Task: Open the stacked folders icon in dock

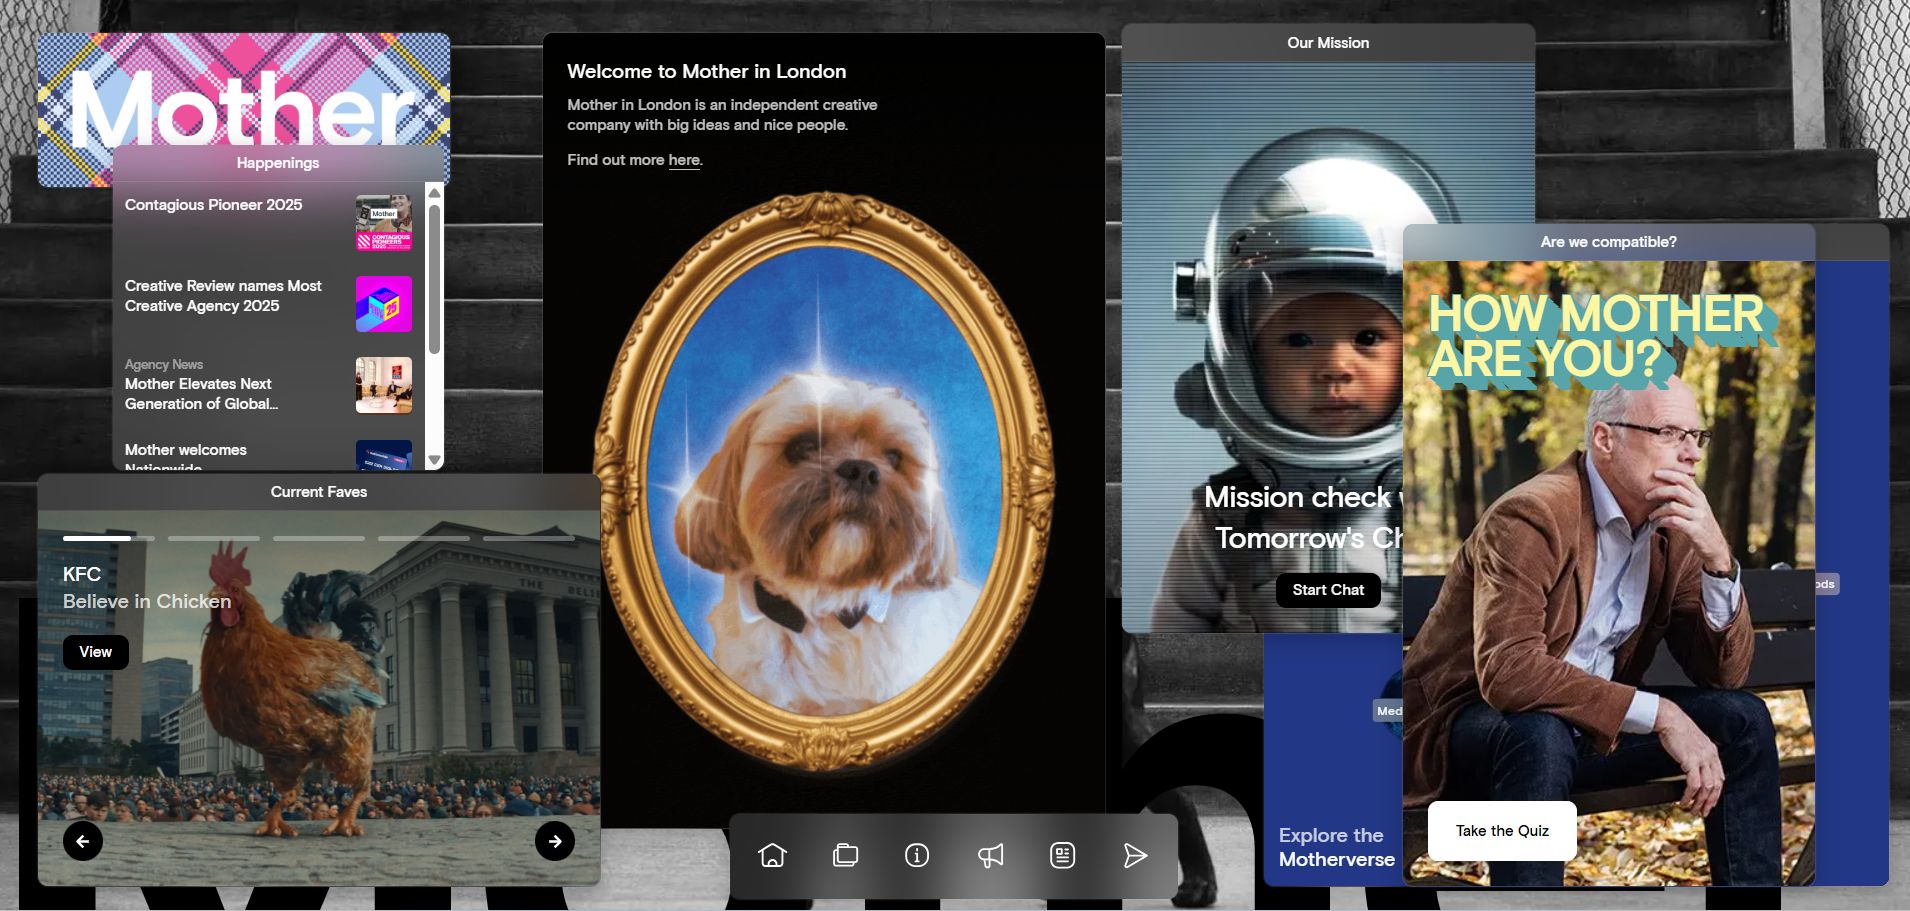Action: 845,855
